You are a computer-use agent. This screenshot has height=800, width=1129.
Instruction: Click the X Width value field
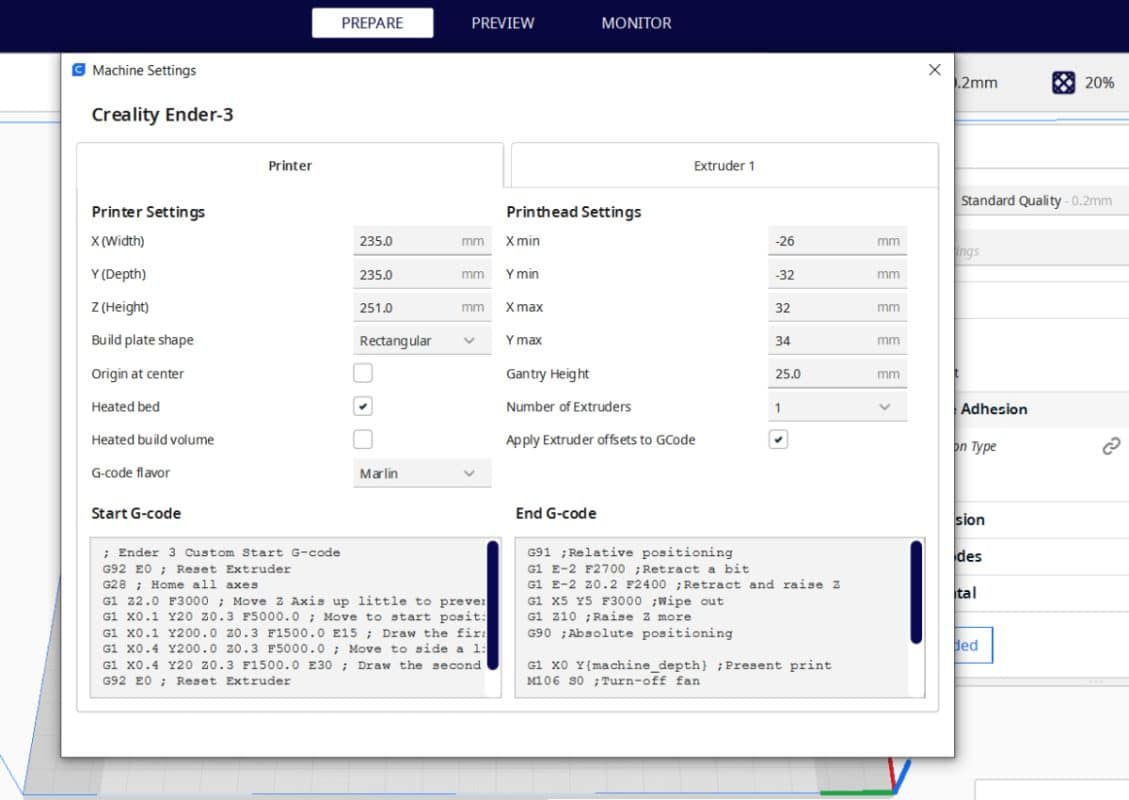[x=420, y=240]
